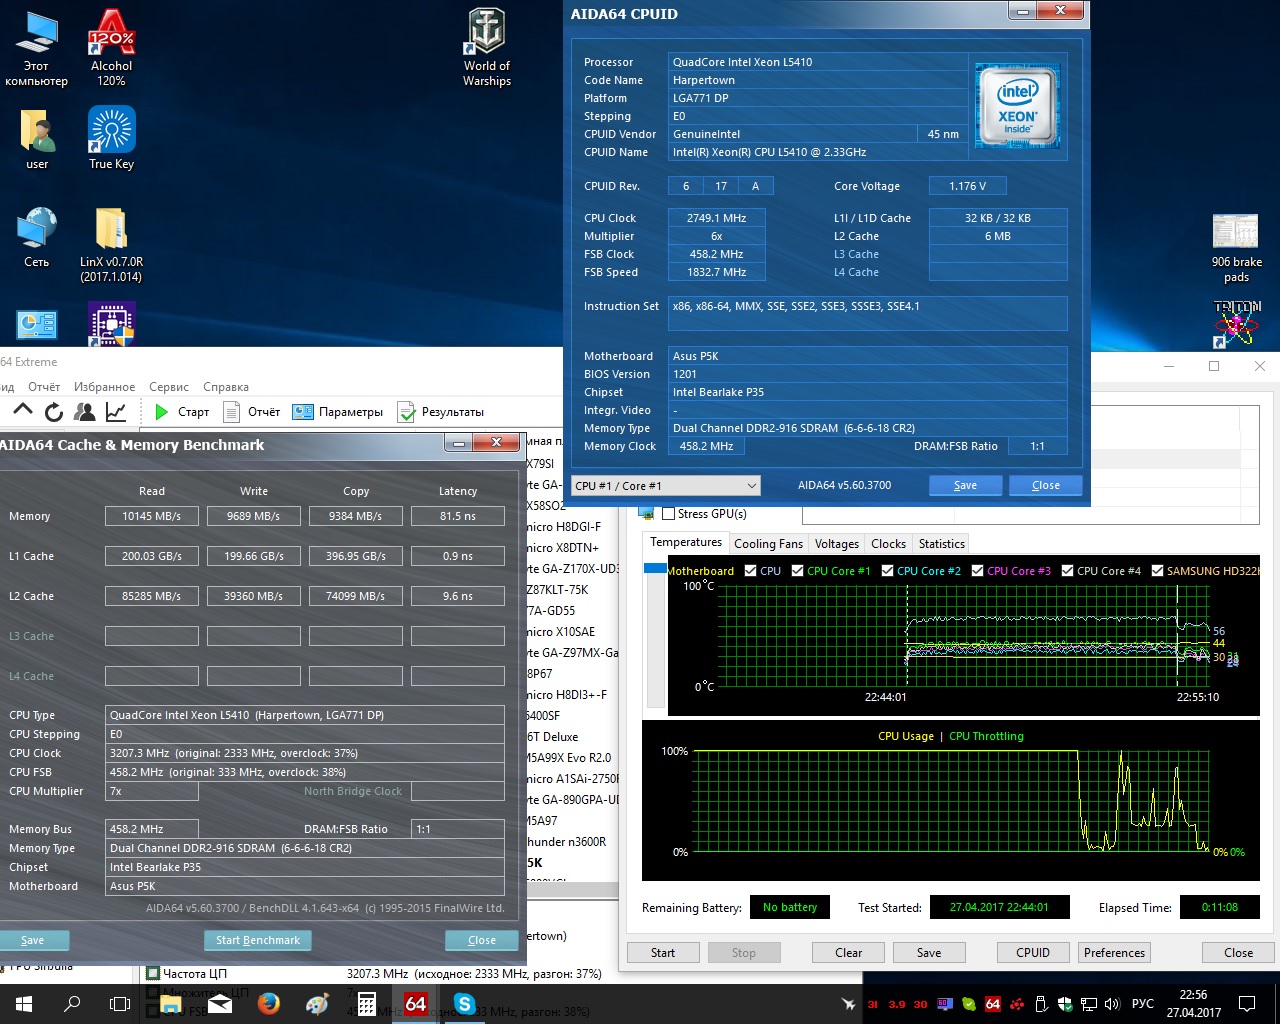Click the РУС language indicator
The width and height of the screenshot is (1280, 1024).
click(1143, 1004)
